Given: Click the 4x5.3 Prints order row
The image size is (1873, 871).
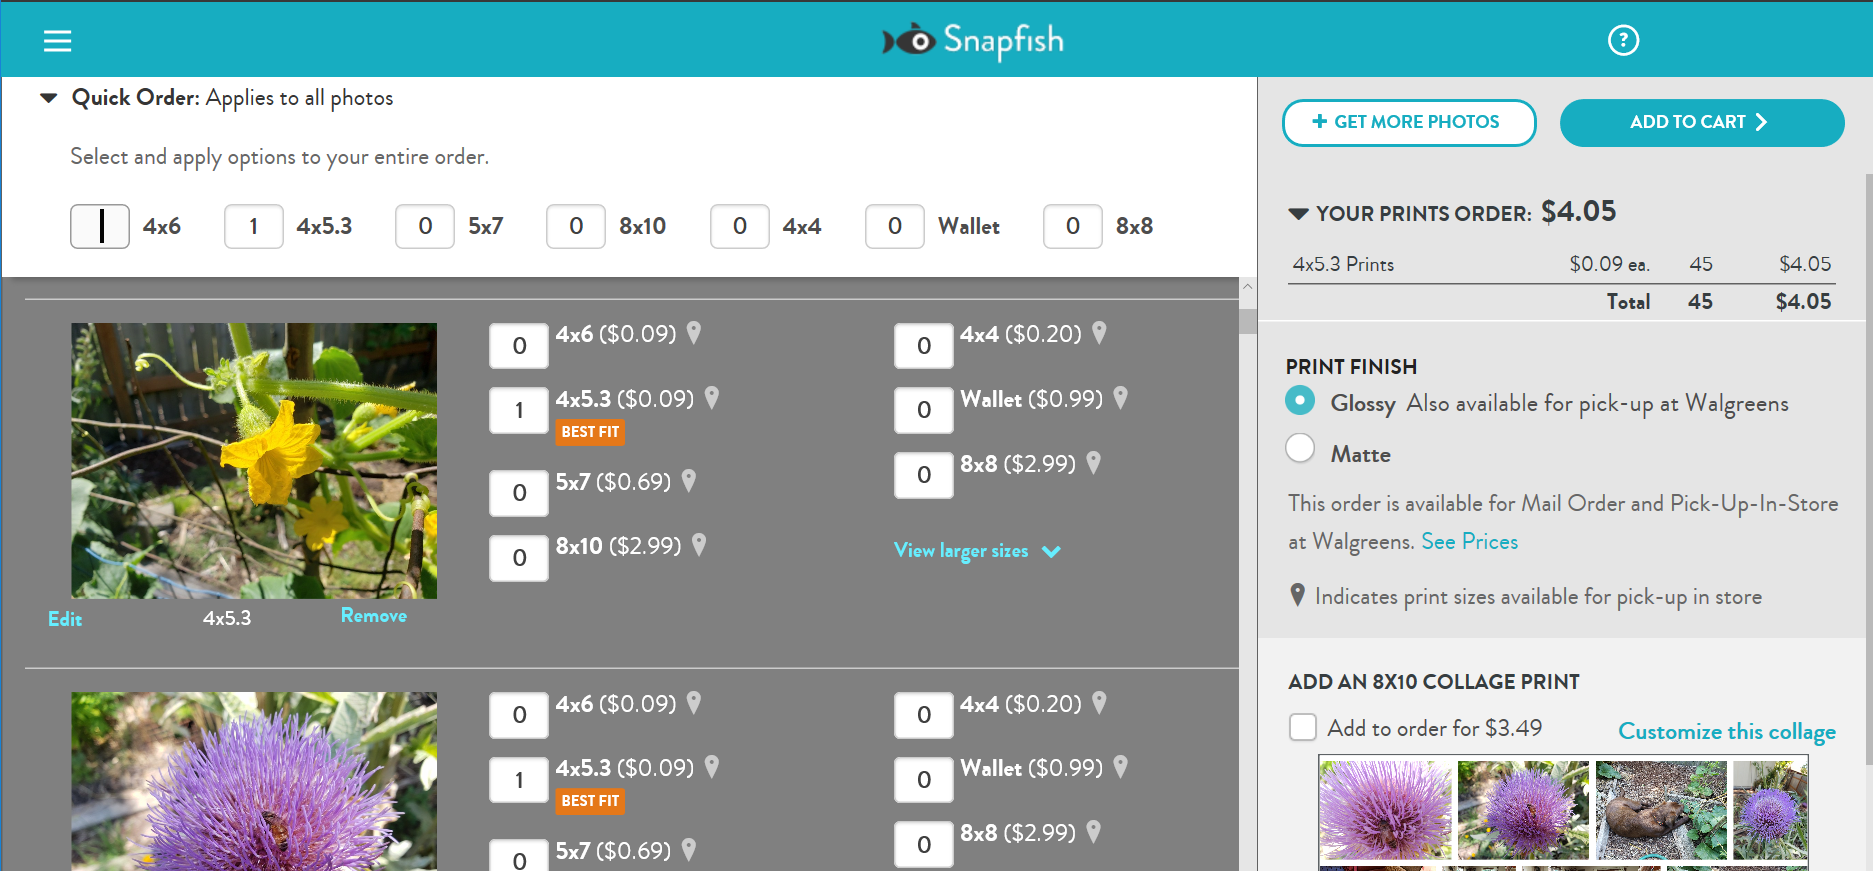Looking at the screenshot, I should [x=1561, y=264].
